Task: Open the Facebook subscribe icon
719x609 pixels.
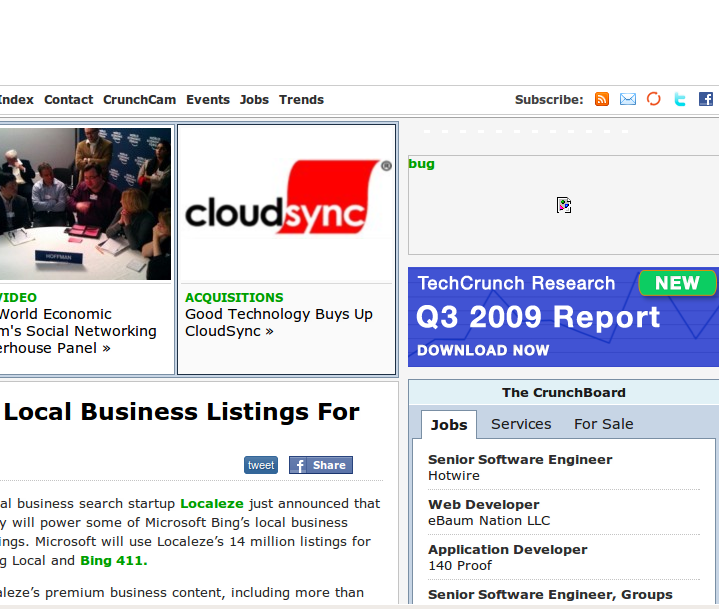Action: [706, 99]
